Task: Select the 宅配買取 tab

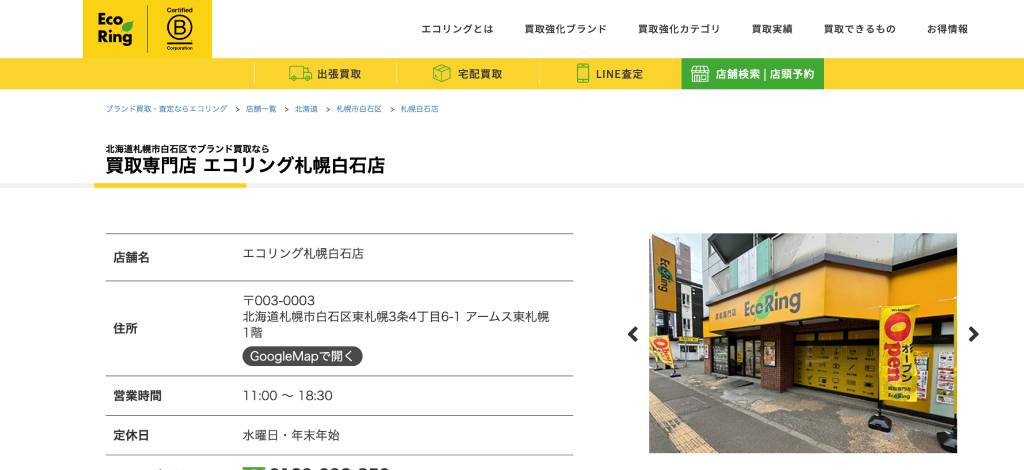Action: [468, 74]
